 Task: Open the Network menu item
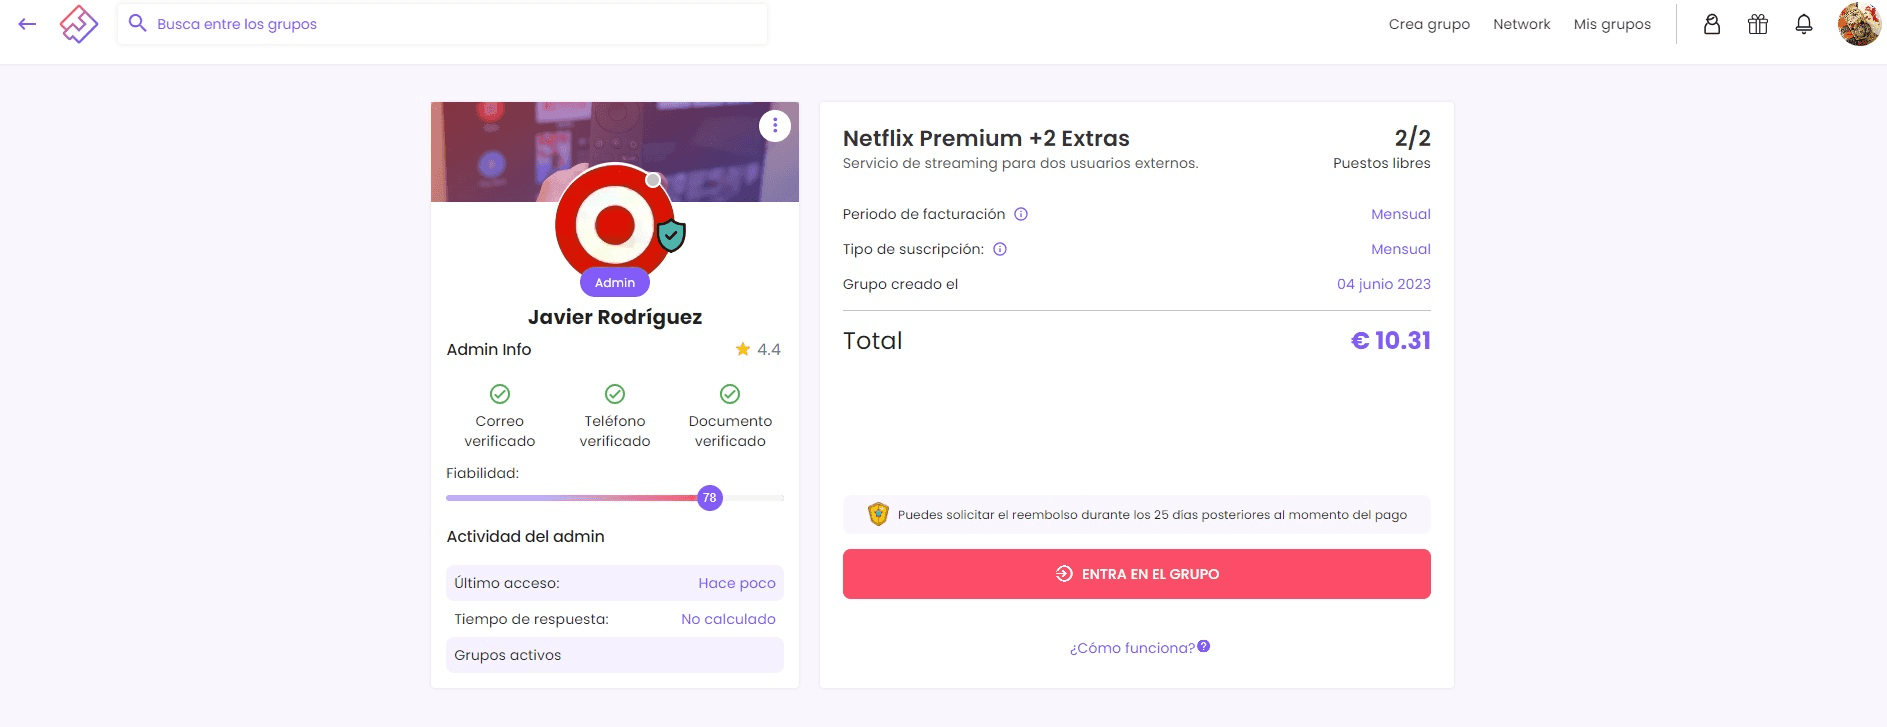point(1521,24)
